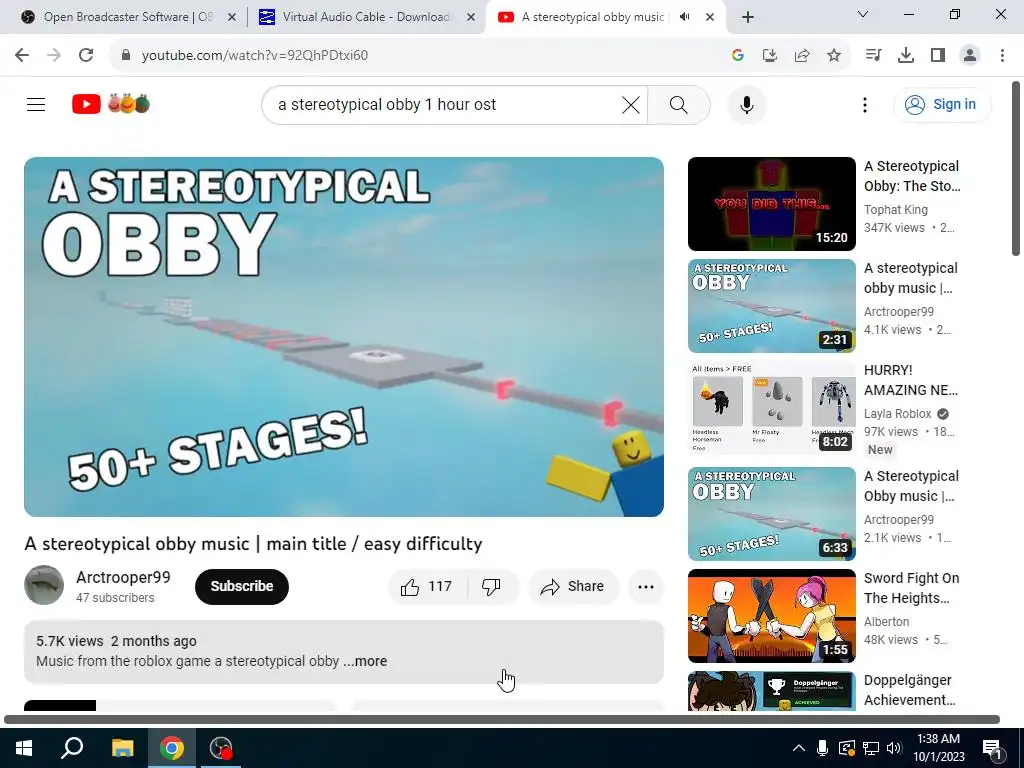Subscribe to Arctrooper99

pyautogui.click(x=242, y=586)
